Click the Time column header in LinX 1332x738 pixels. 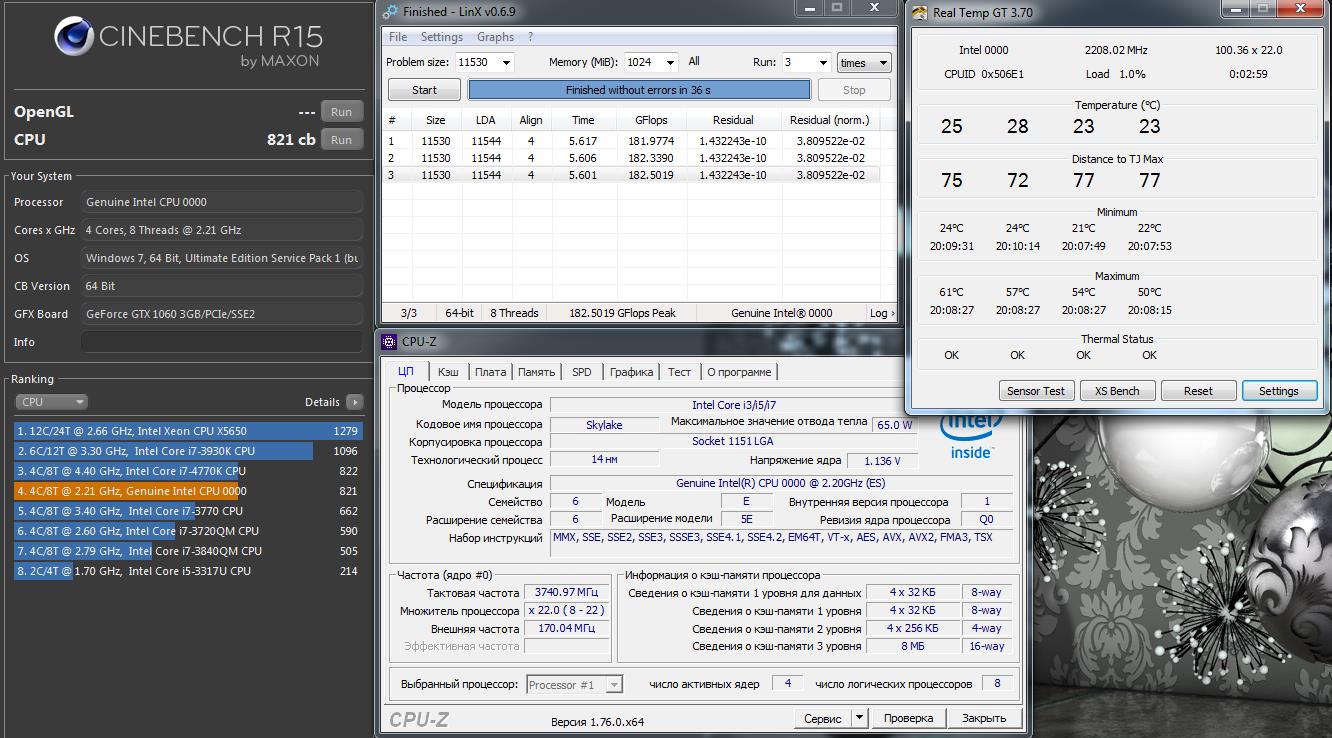tap(582, 120)
